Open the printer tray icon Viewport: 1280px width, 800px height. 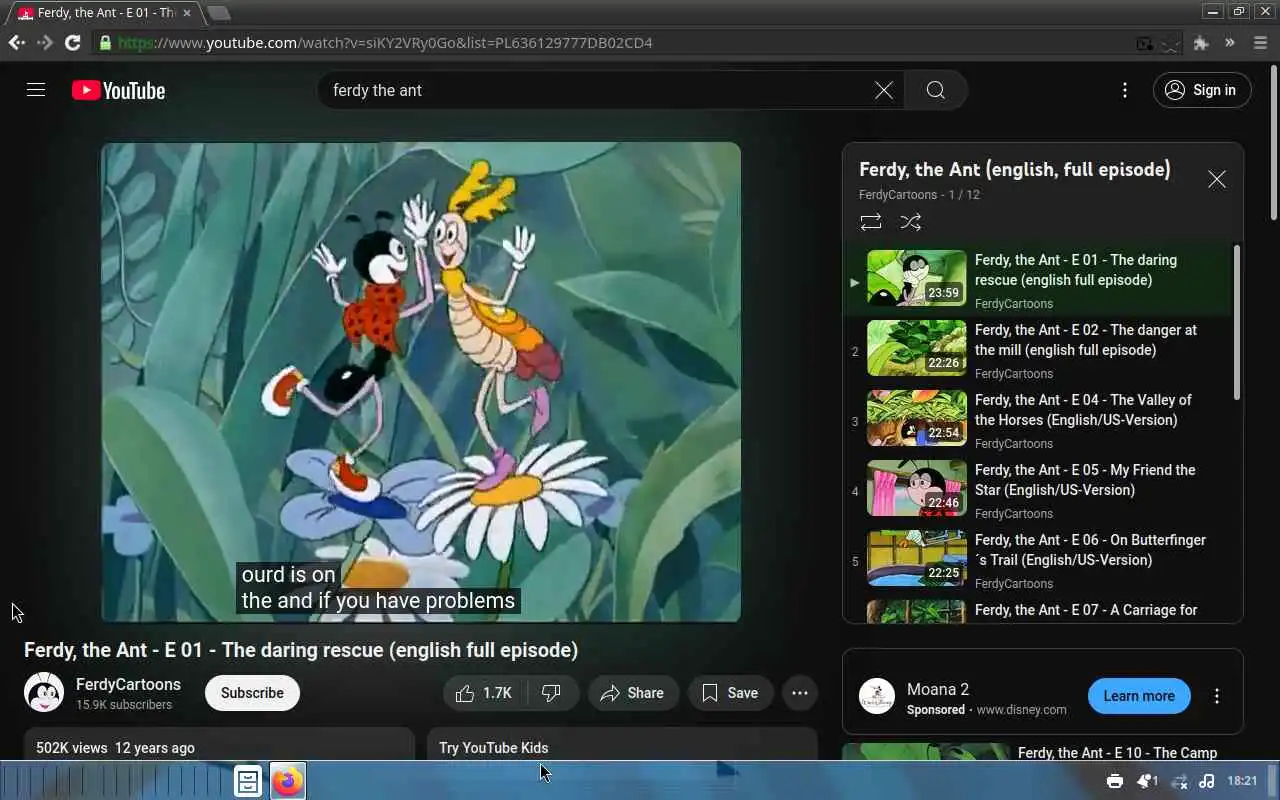point(1115,781)
